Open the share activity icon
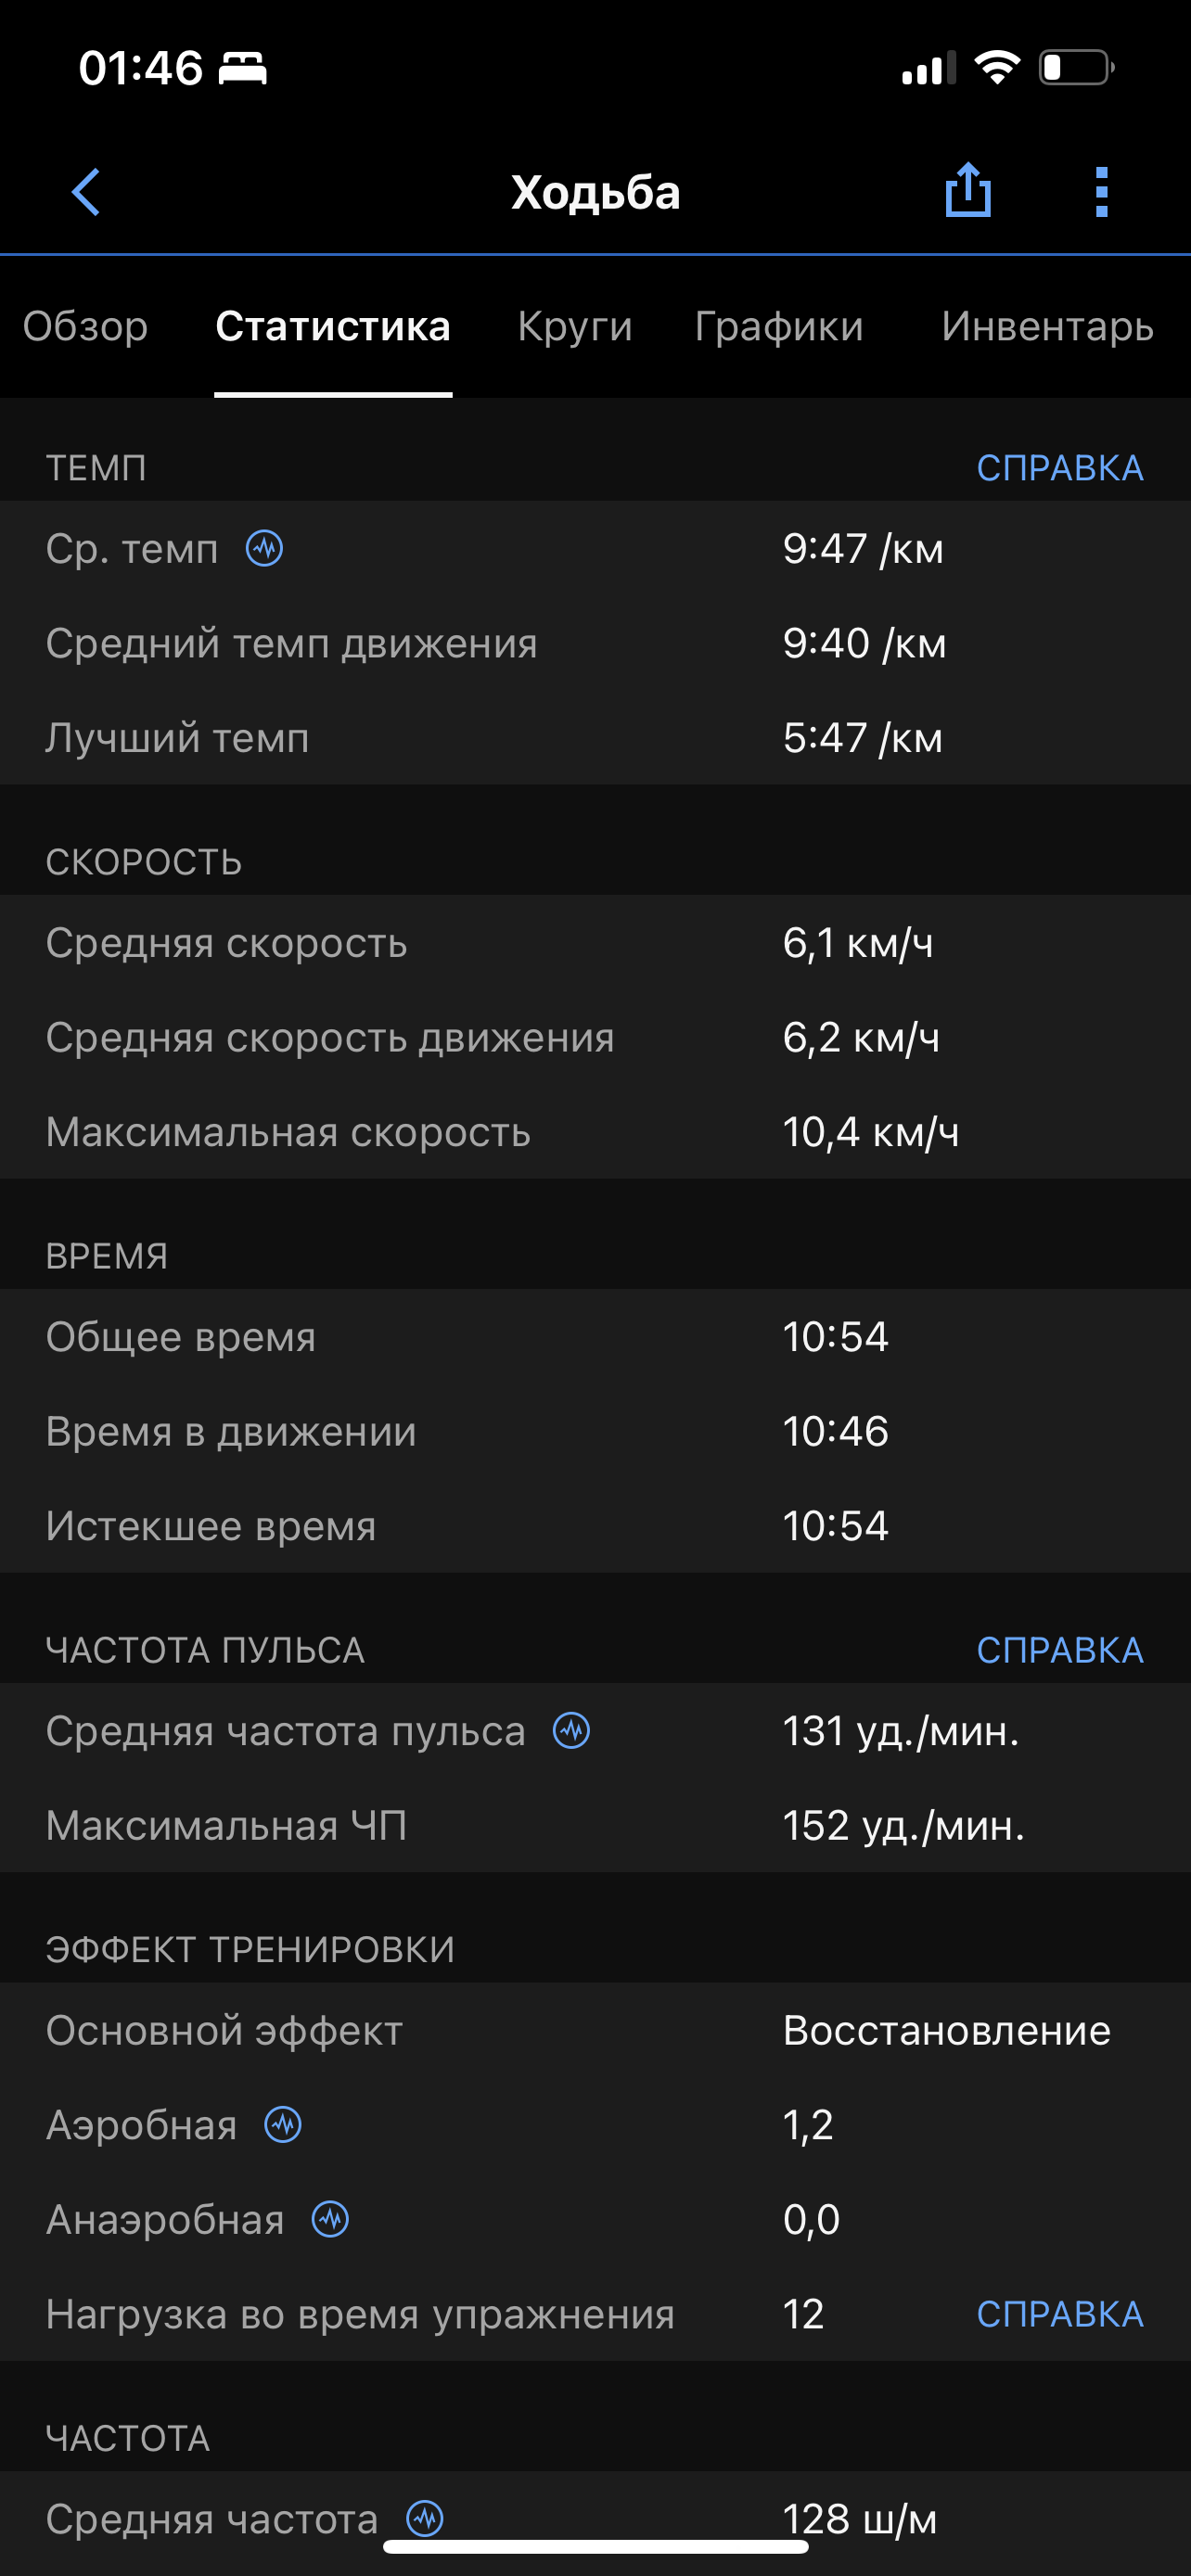 [x=967, y=190]
